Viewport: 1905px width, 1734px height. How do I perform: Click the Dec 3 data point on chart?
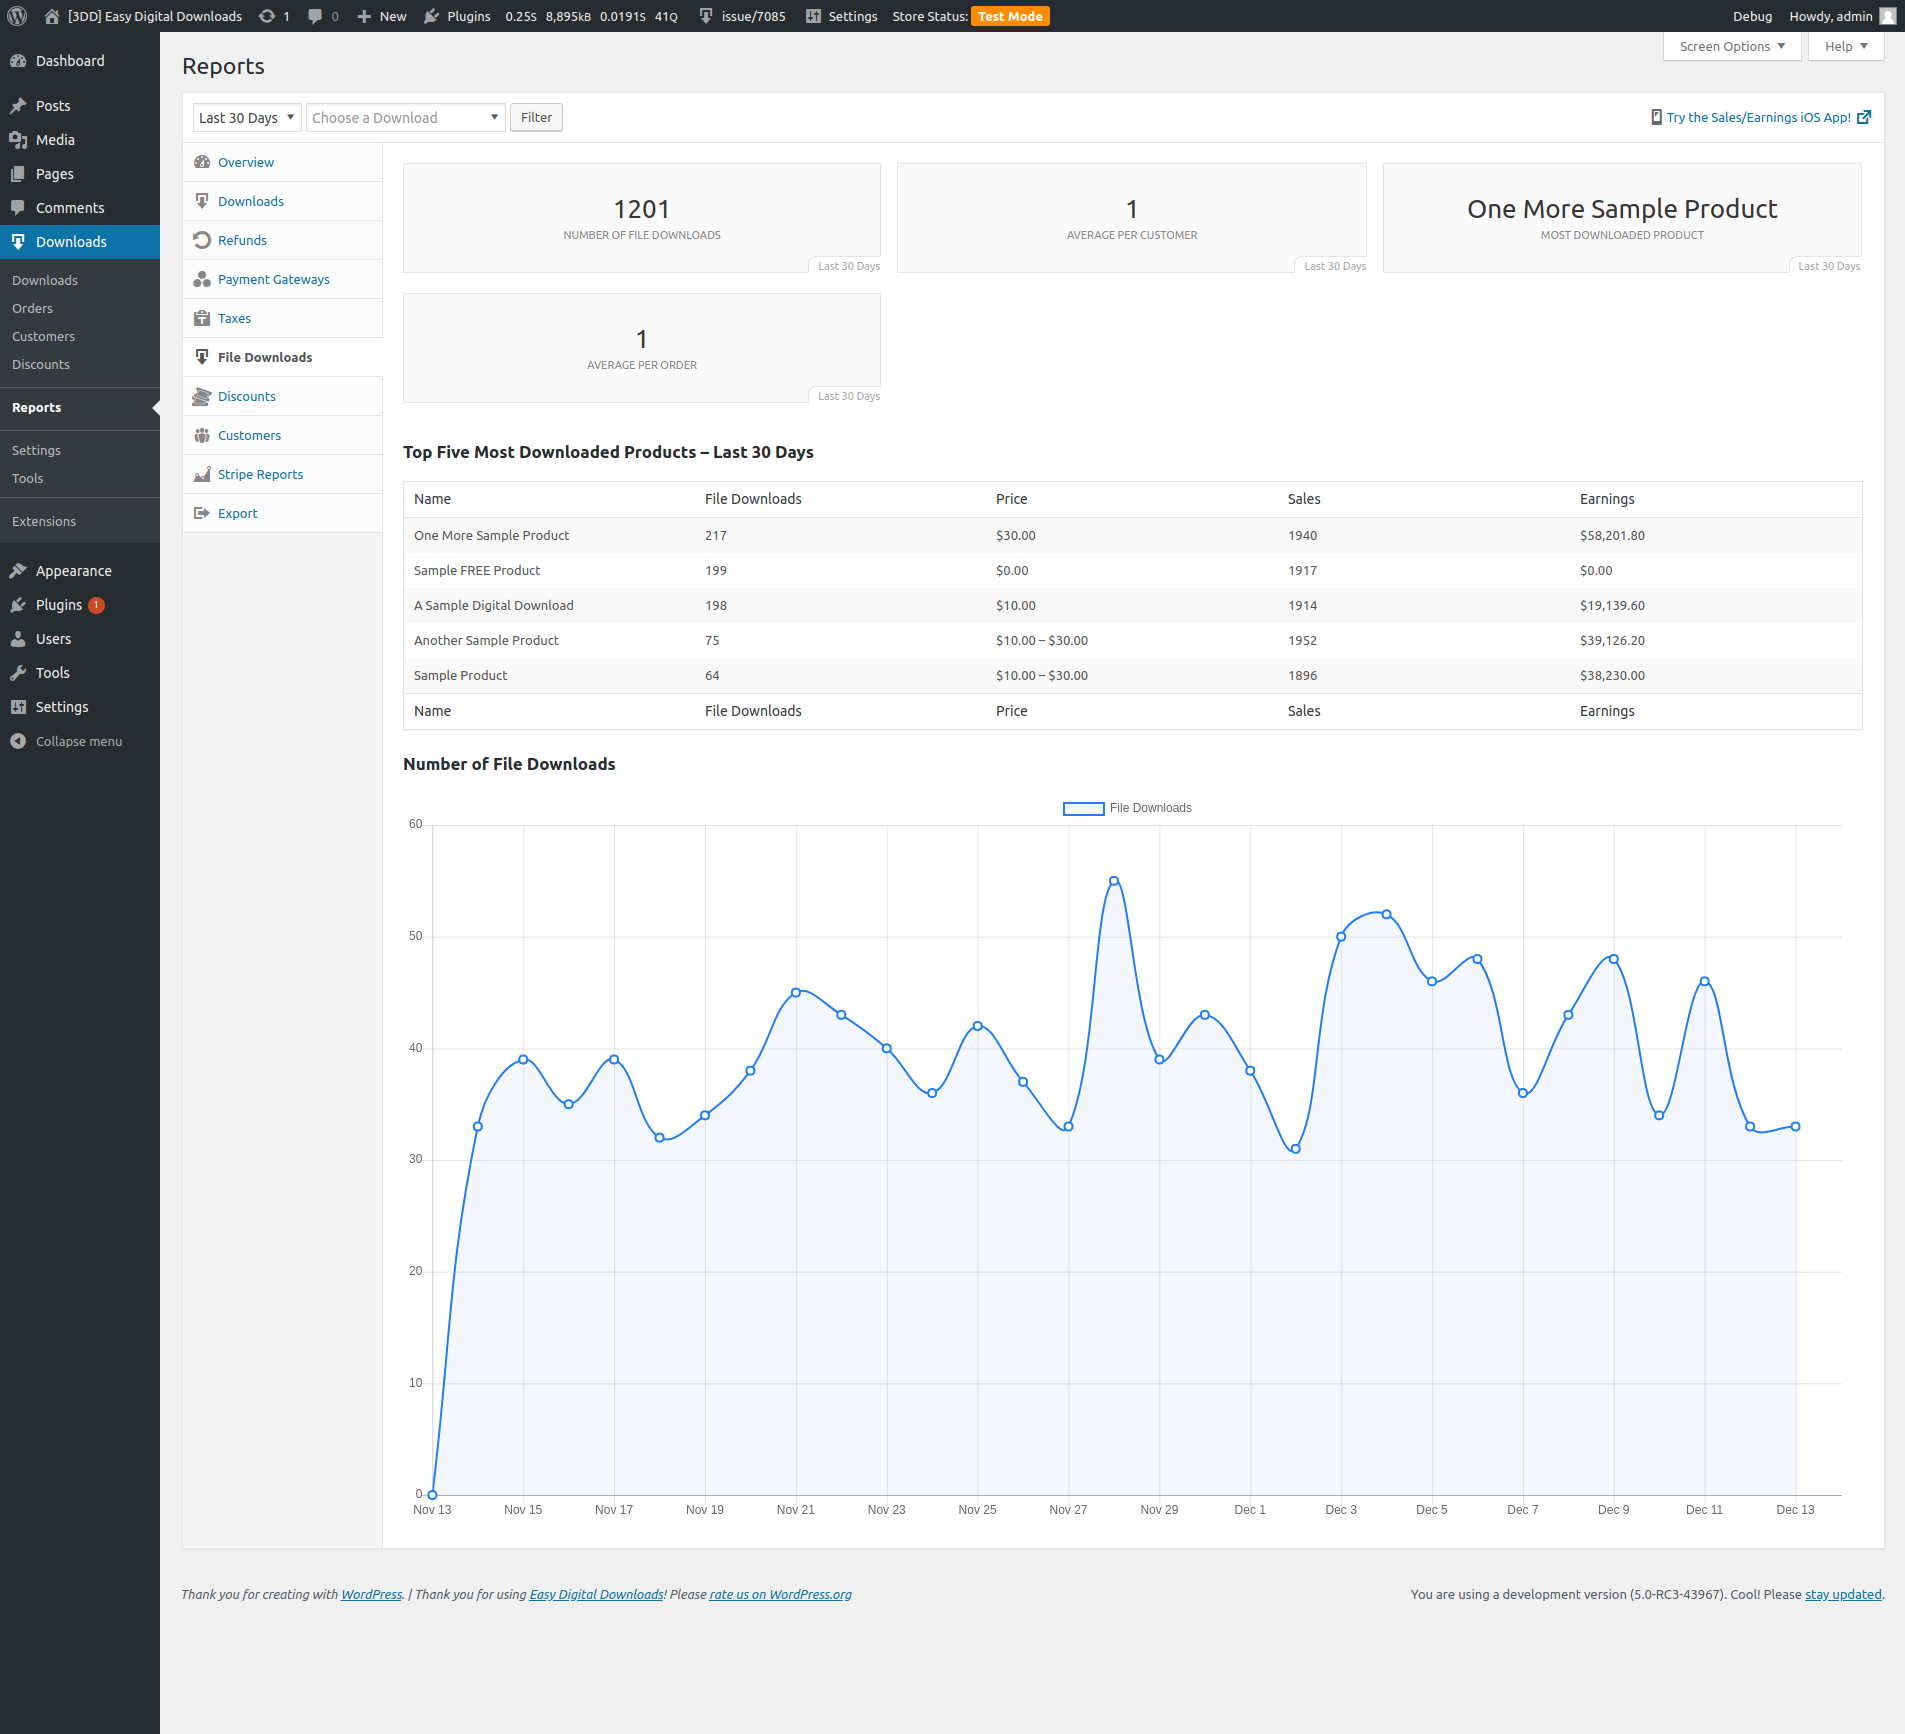(1341, 937)
